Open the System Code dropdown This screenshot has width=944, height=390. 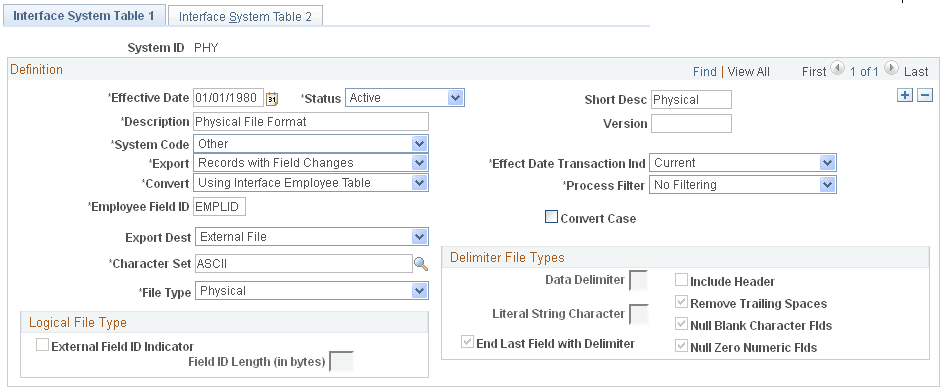click(311, 144)
